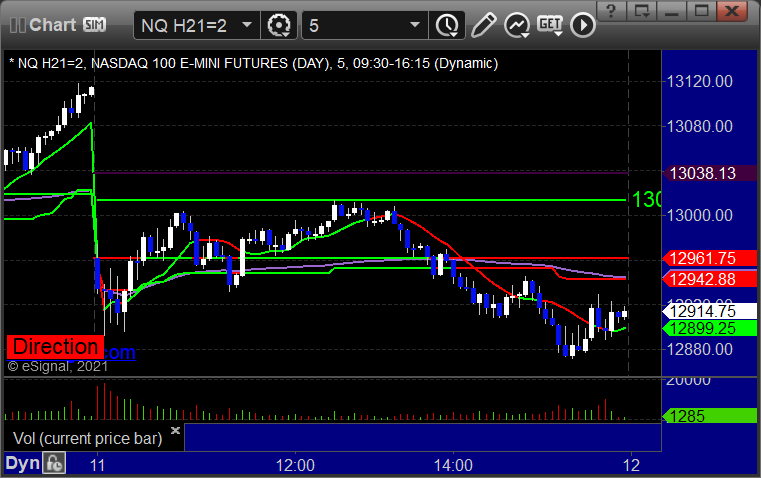Viewport: 761px width, 478px height.
Task: Maximize the chart window
Action: [x=701, y=11]
